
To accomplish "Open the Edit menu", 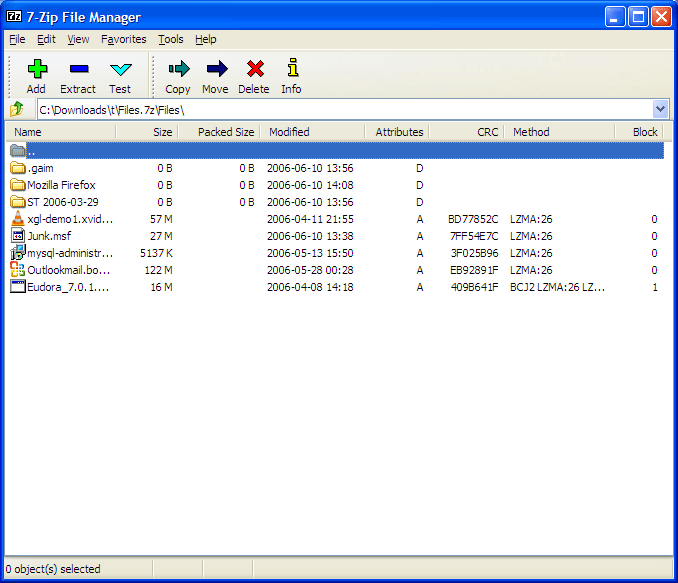I will tap(46, 39).
